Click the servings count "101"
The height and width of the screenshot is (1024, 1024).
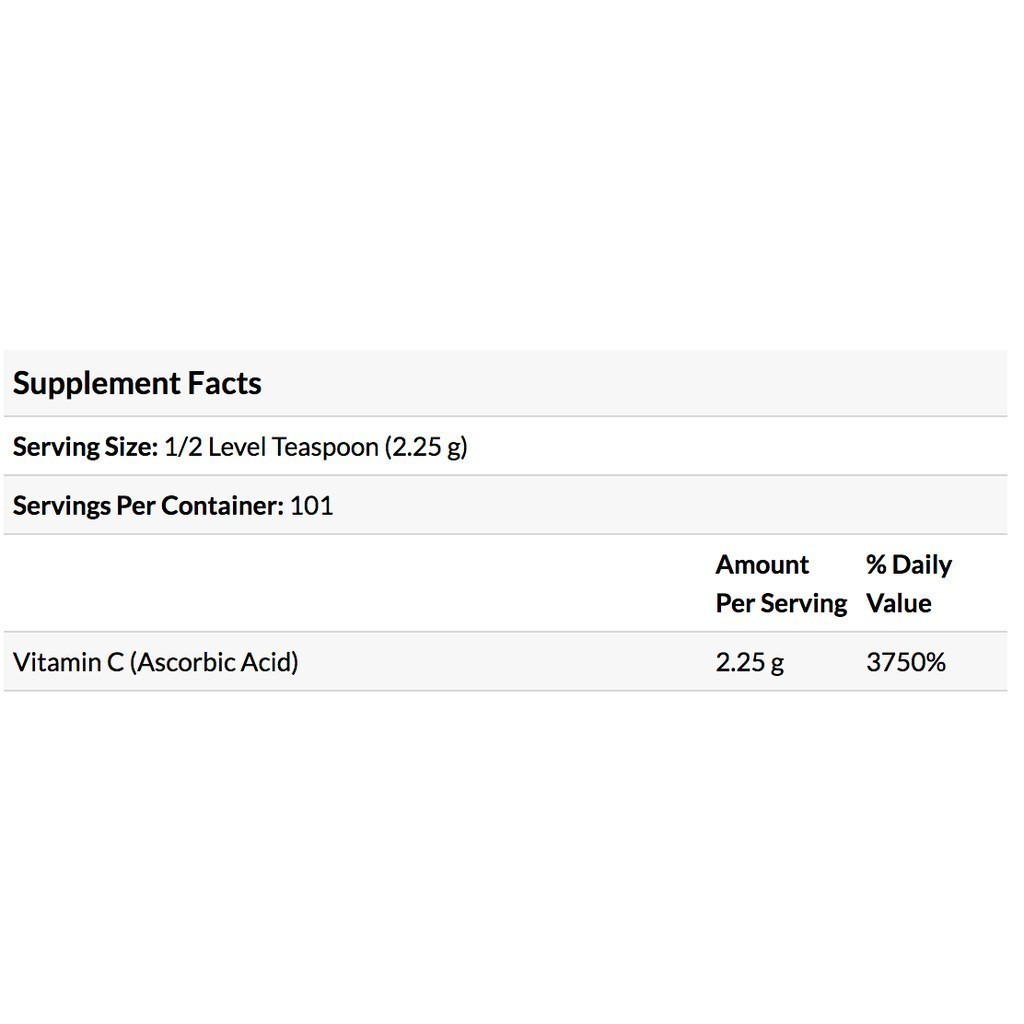311,505
